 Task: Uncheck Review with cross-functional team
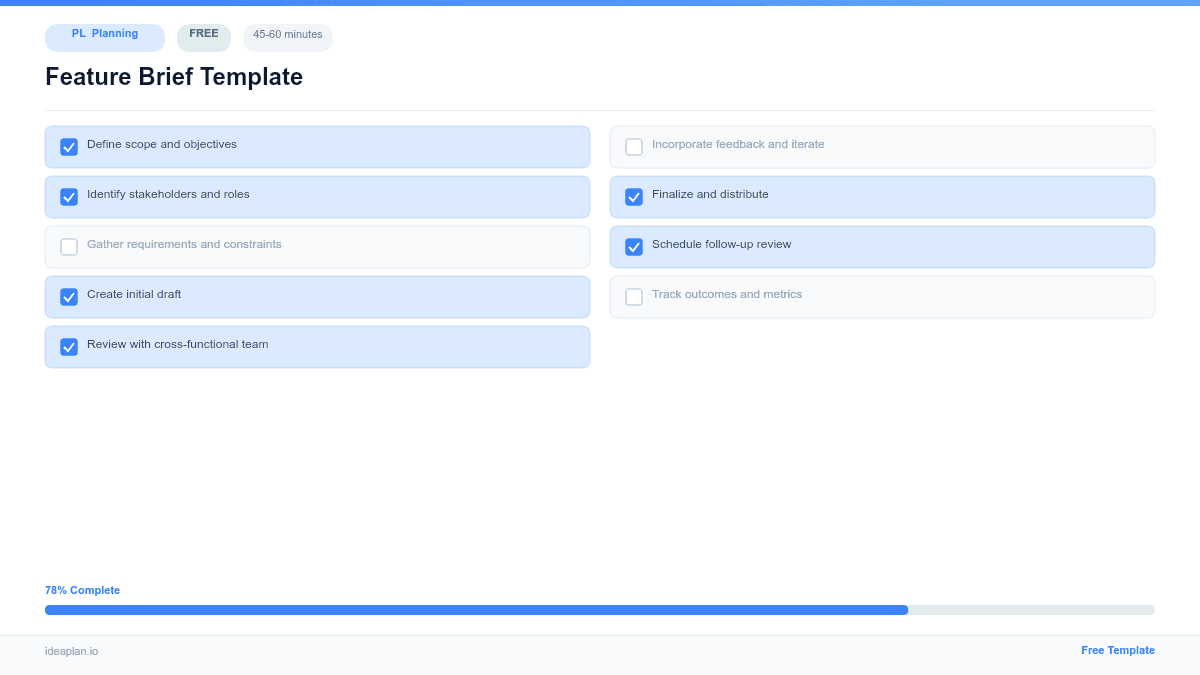click(x=69, y=346)
